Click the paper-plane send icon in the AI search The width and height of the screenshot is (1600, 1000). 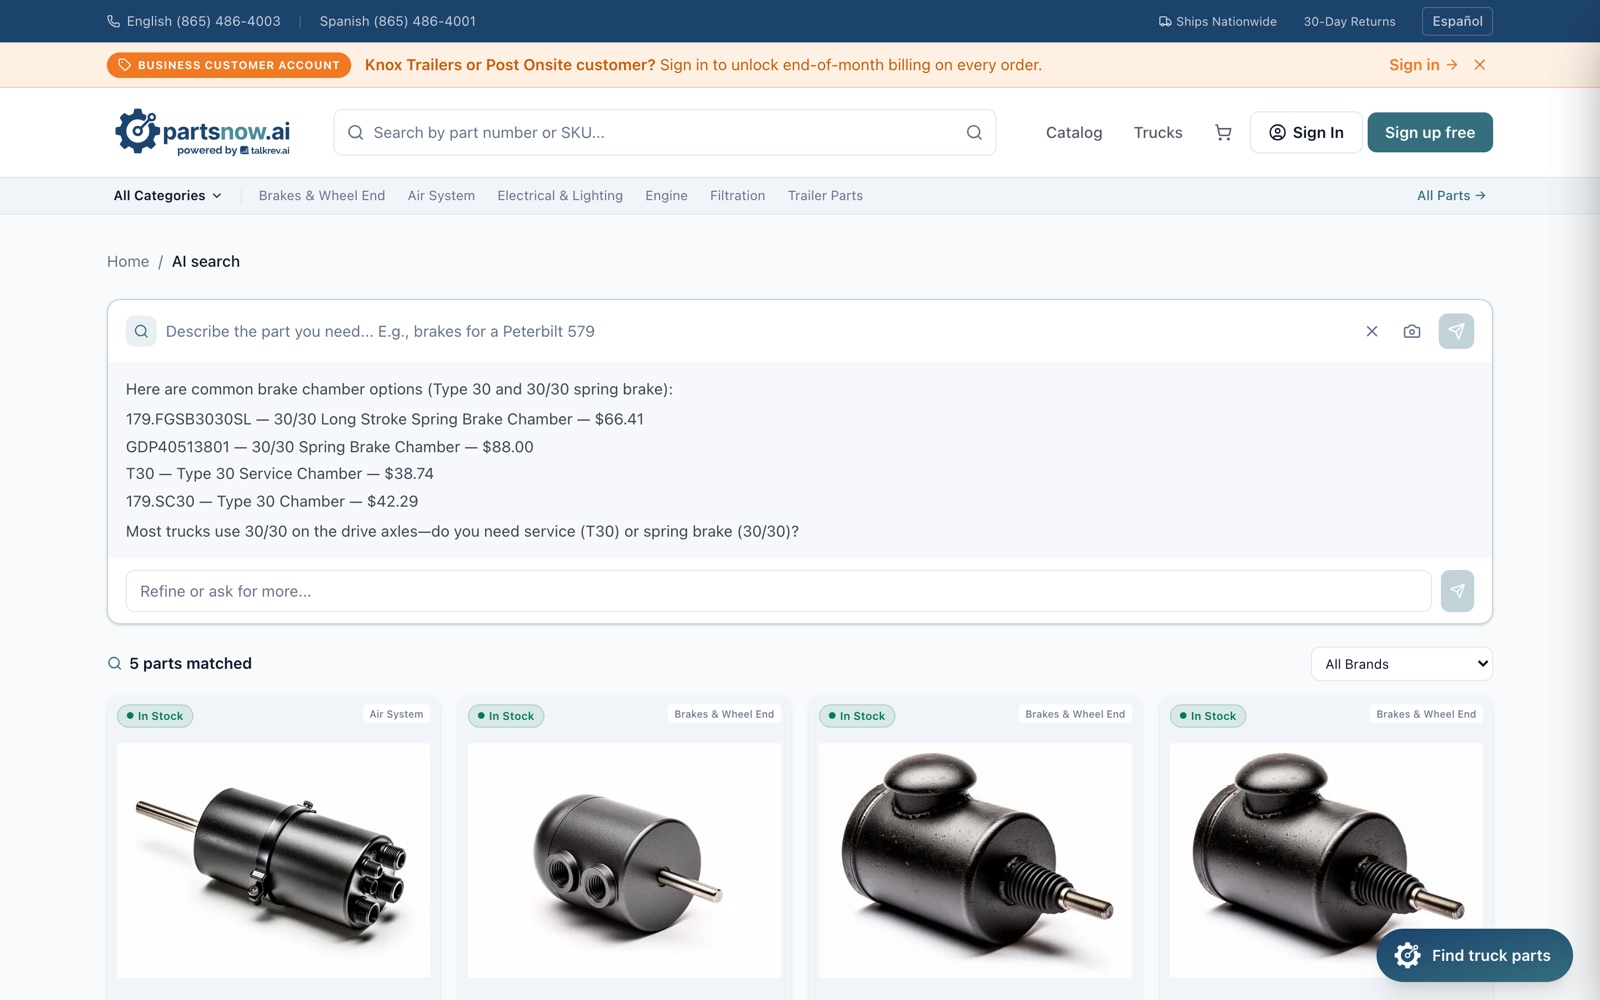(1456, 331)
